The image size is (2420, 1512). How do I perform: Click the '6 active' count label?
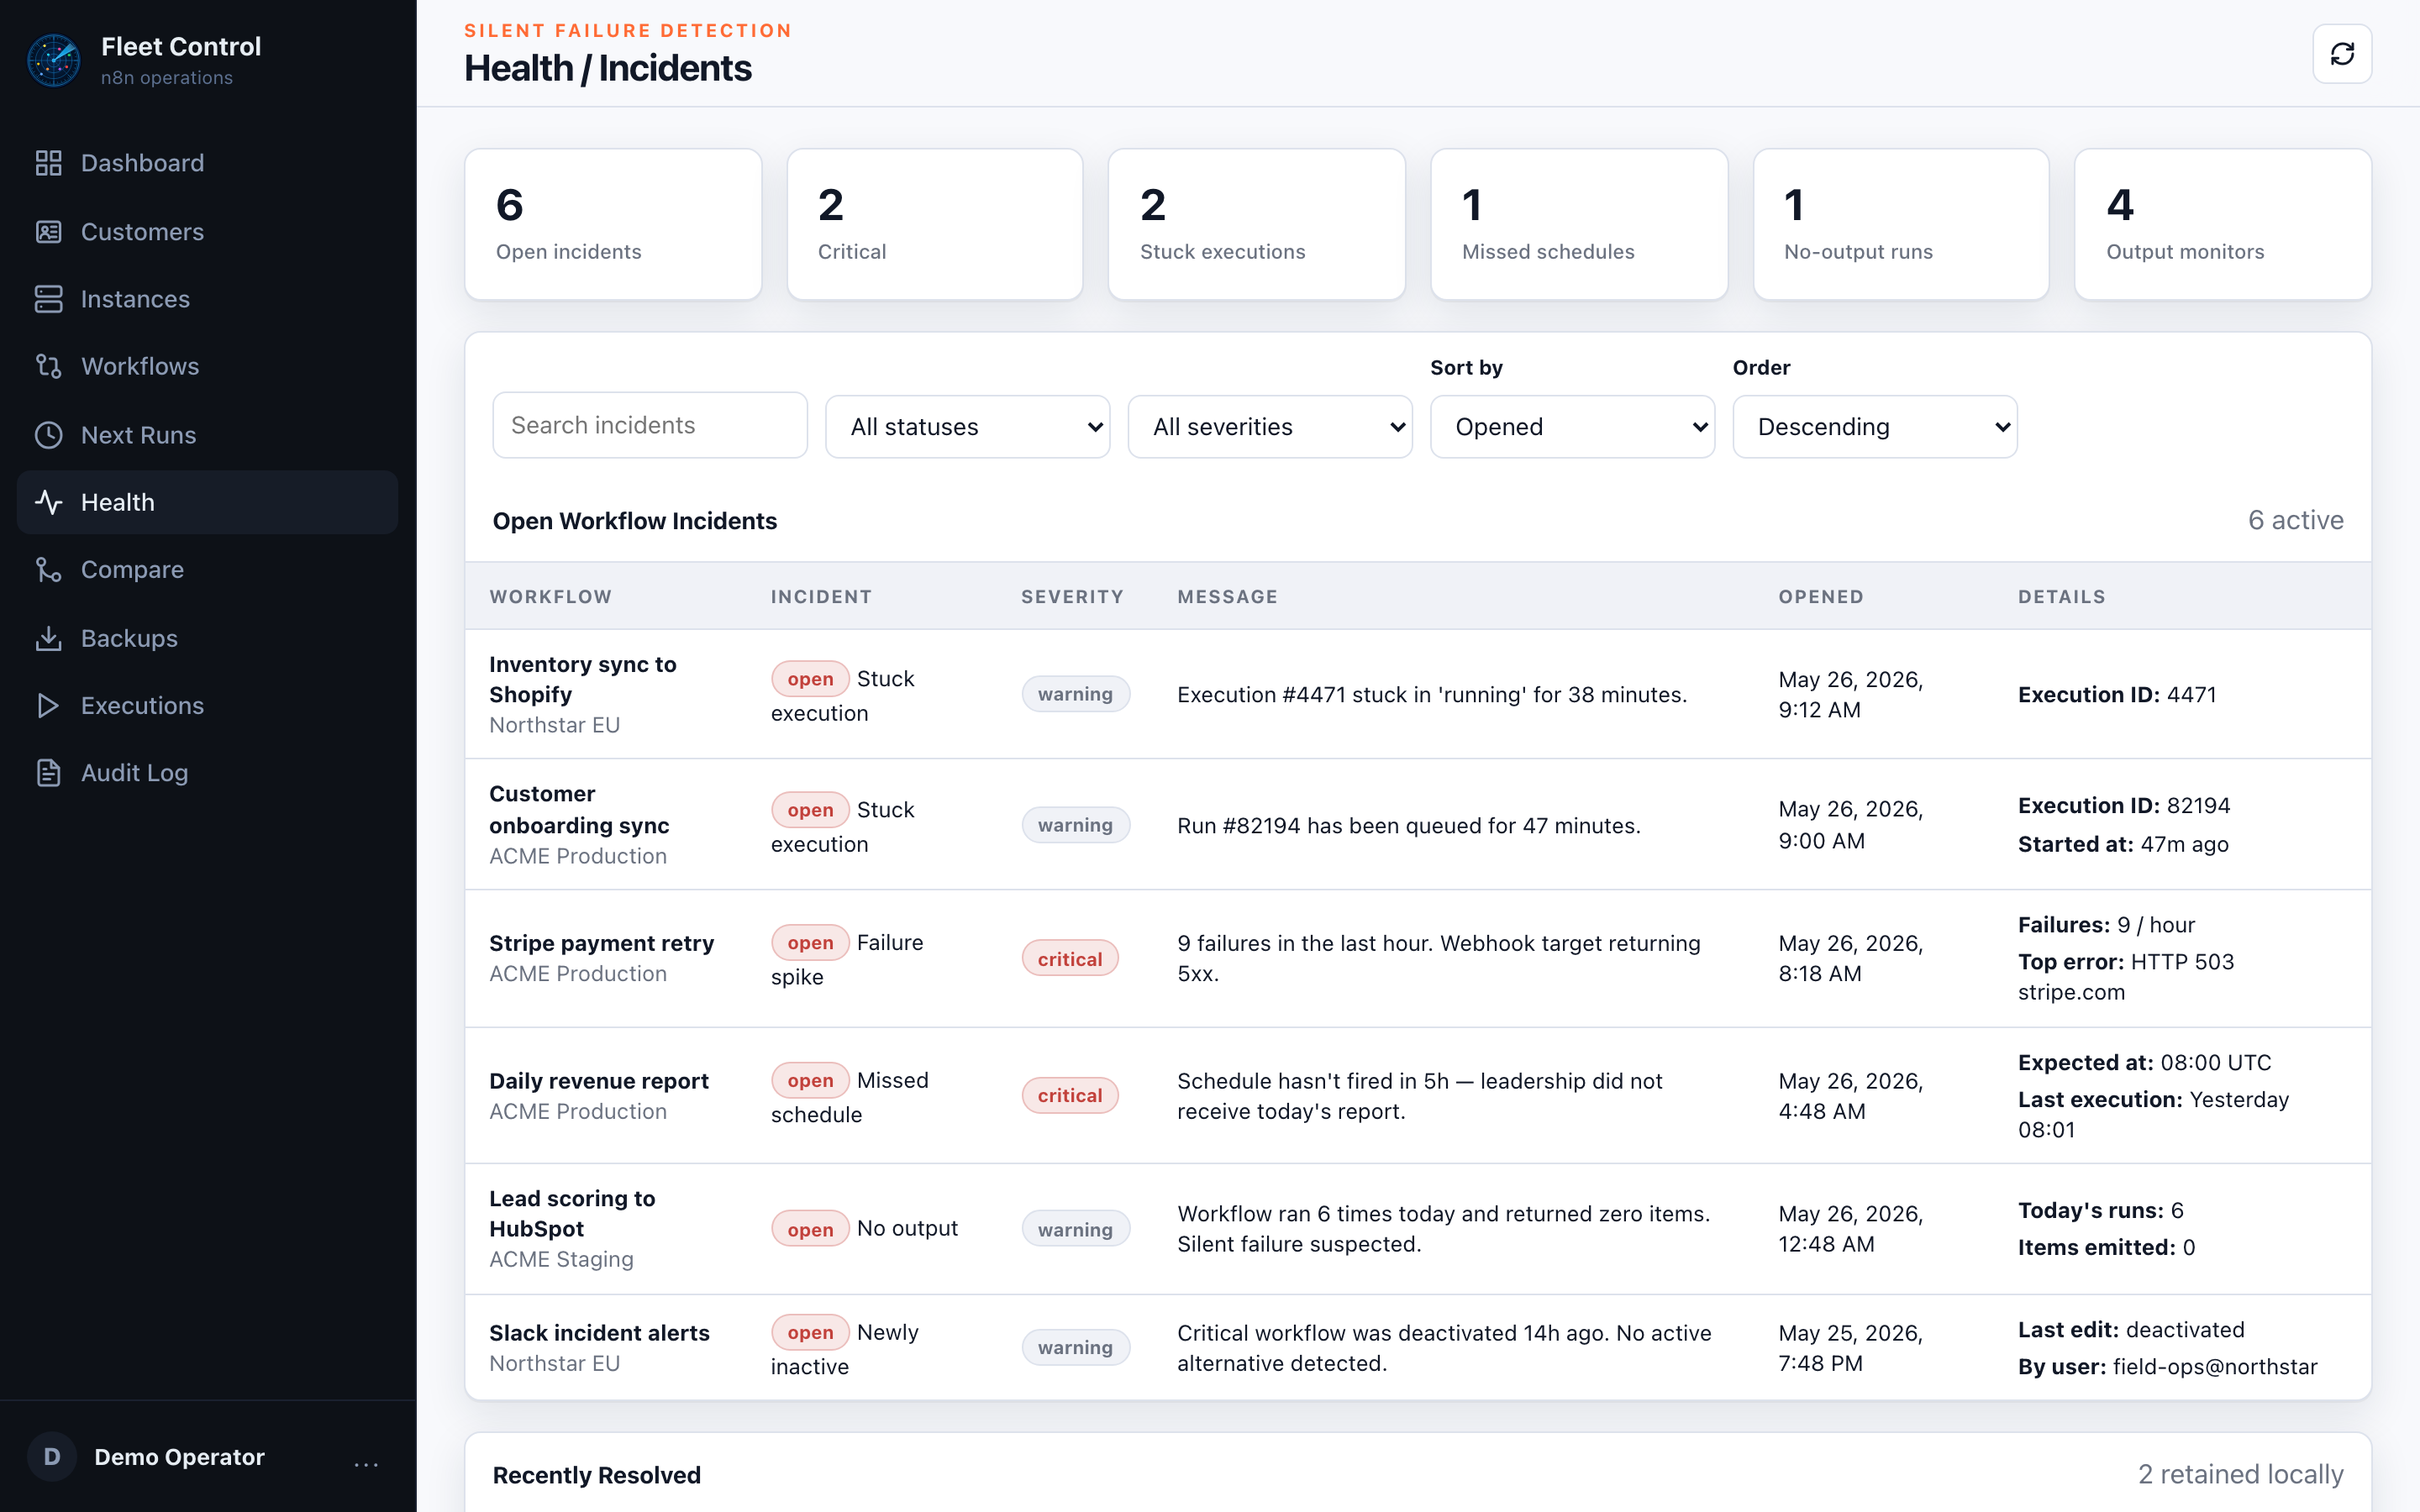[x=2295, y=520]
